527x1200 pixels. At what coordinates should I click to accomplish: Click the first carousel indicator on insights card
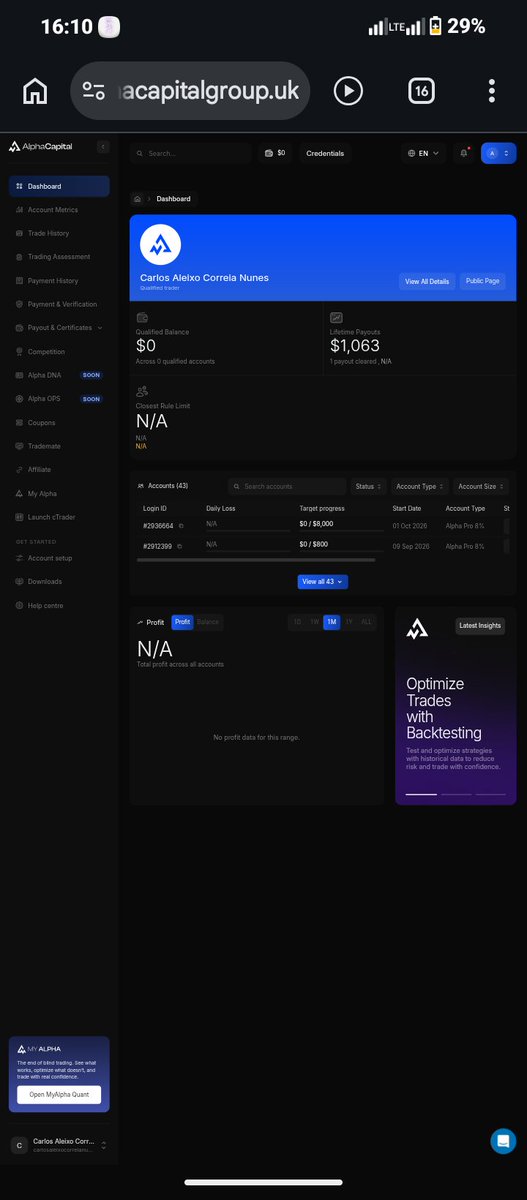[421, 794]
